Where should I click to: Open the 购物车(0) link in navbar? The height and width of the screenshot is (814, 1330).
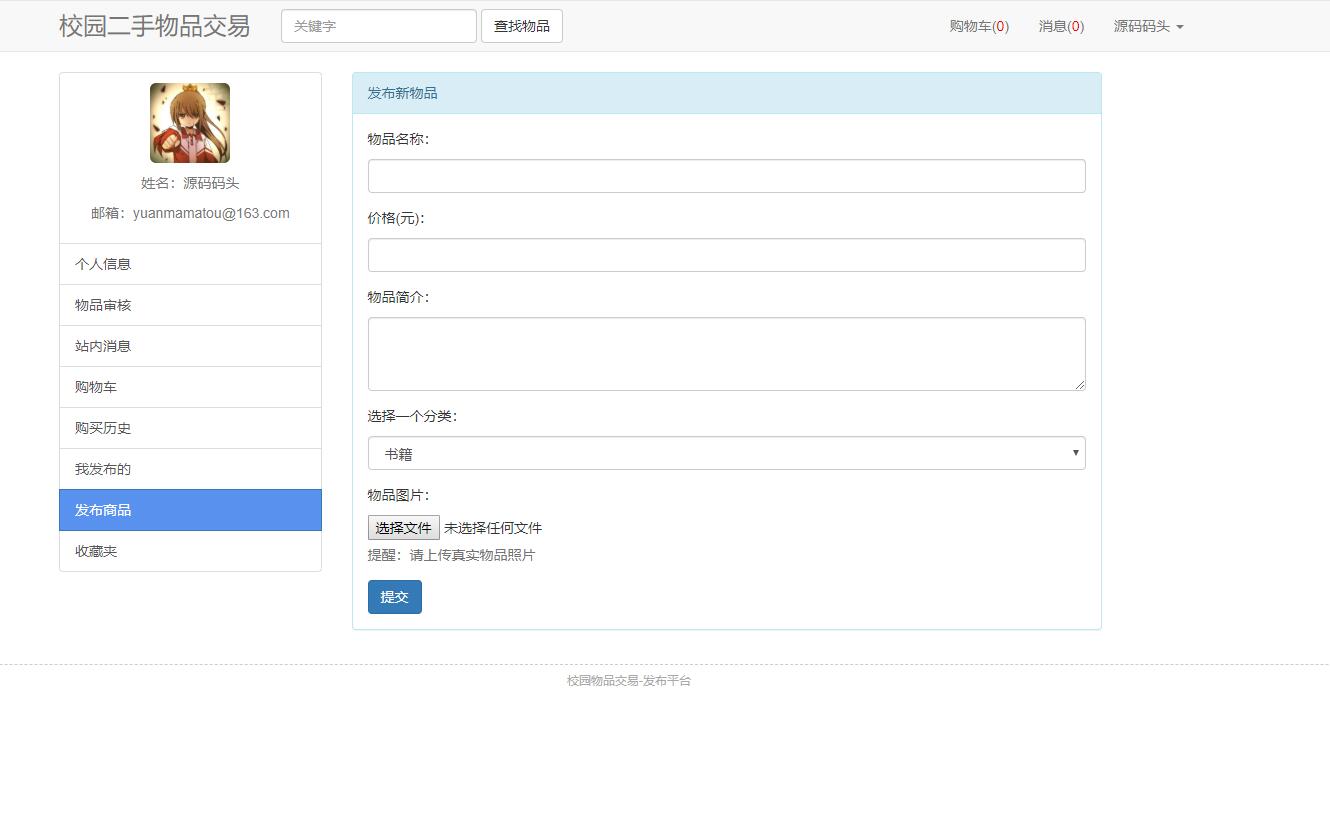(978, 26)
